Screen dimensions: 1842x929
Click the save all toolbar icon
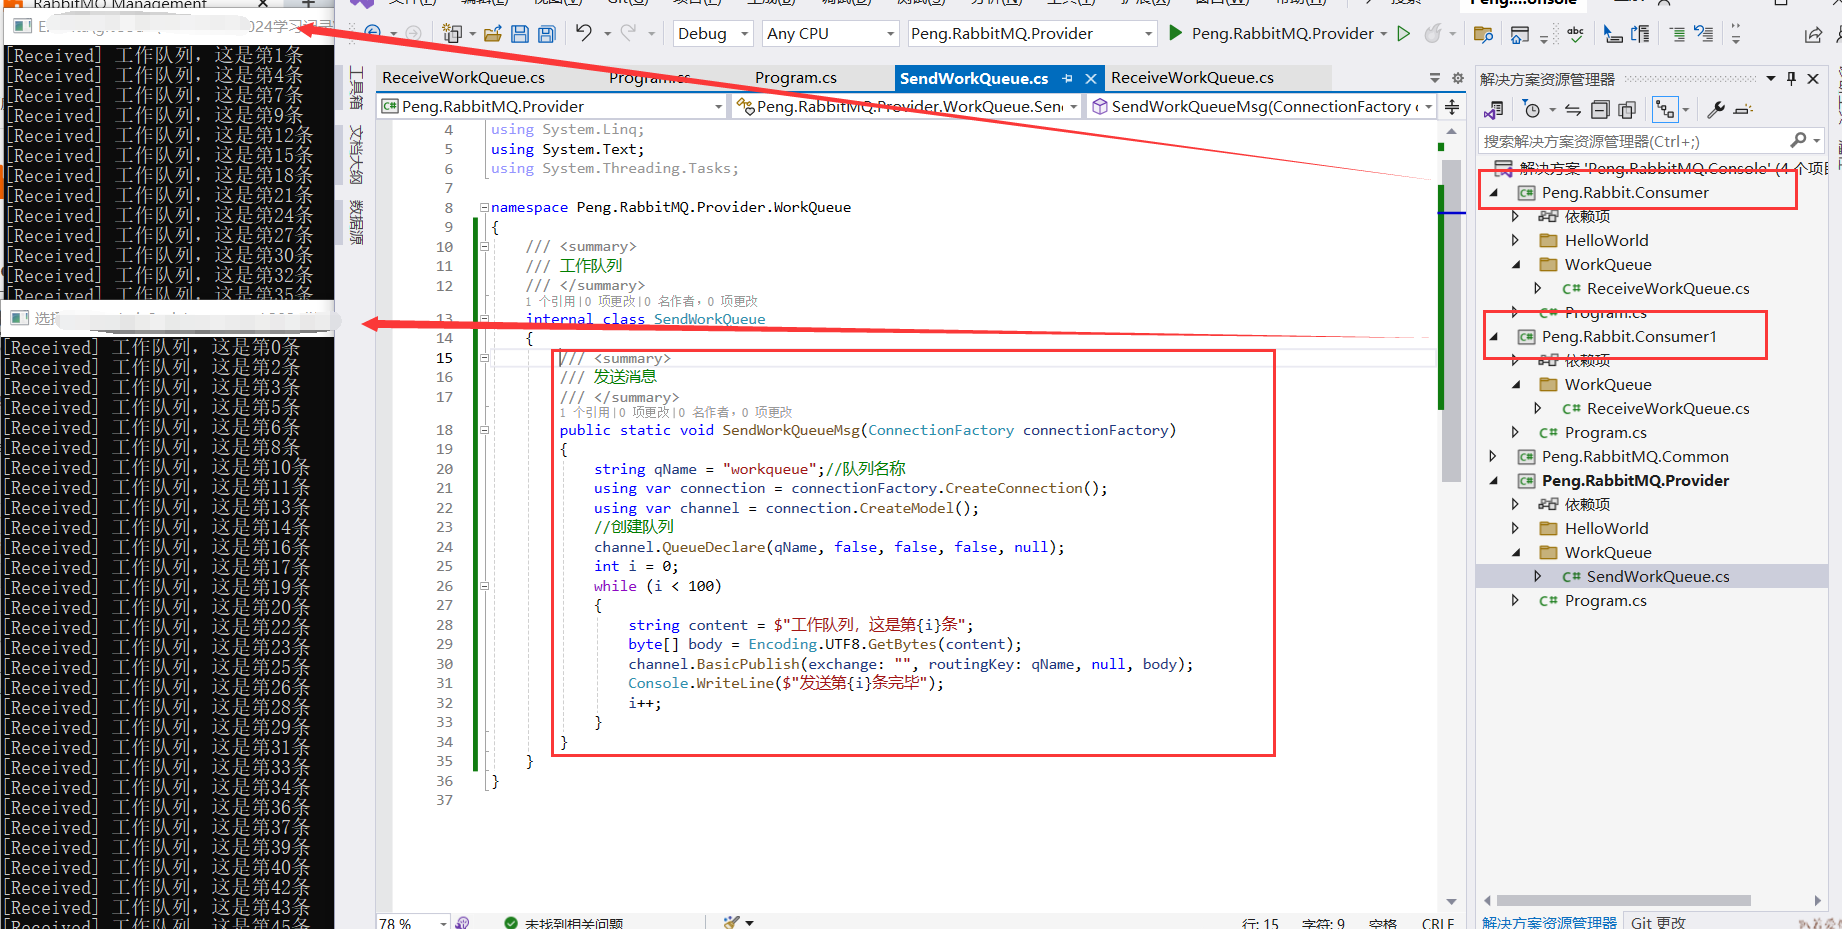coord(546,33)
